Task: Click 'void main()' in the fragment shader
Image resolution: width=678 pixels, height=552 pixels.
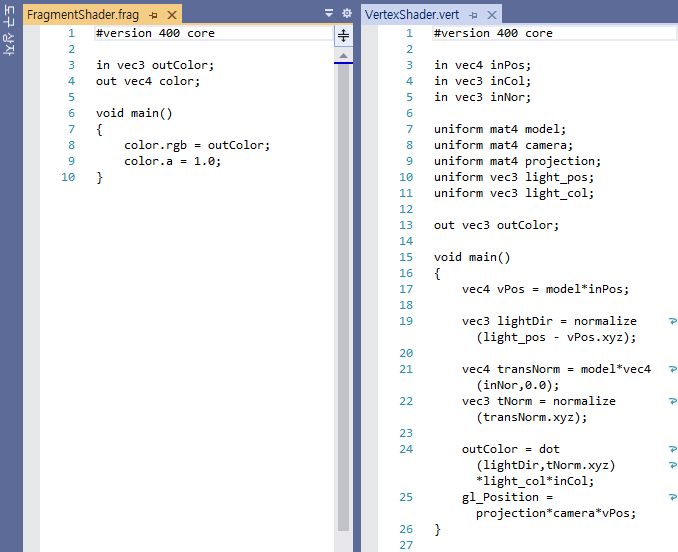Action: tap(134, 113)
